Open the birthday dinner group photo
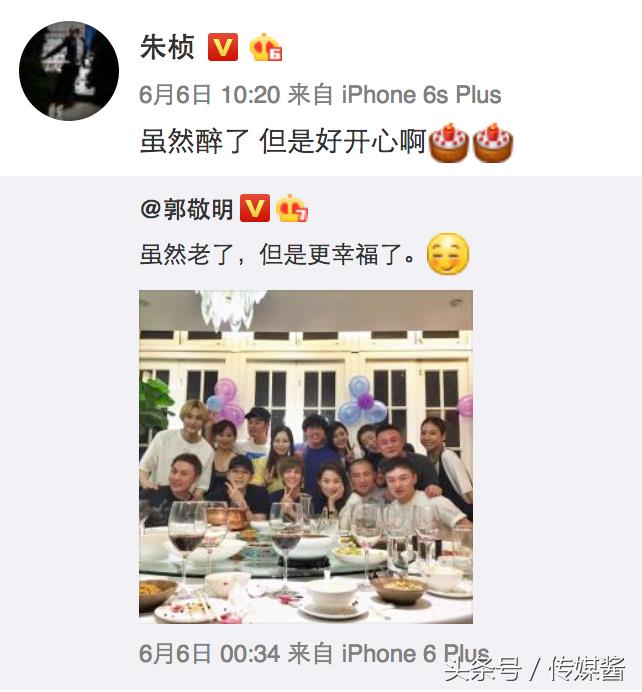The image size is (642, 692). (306, 457)
